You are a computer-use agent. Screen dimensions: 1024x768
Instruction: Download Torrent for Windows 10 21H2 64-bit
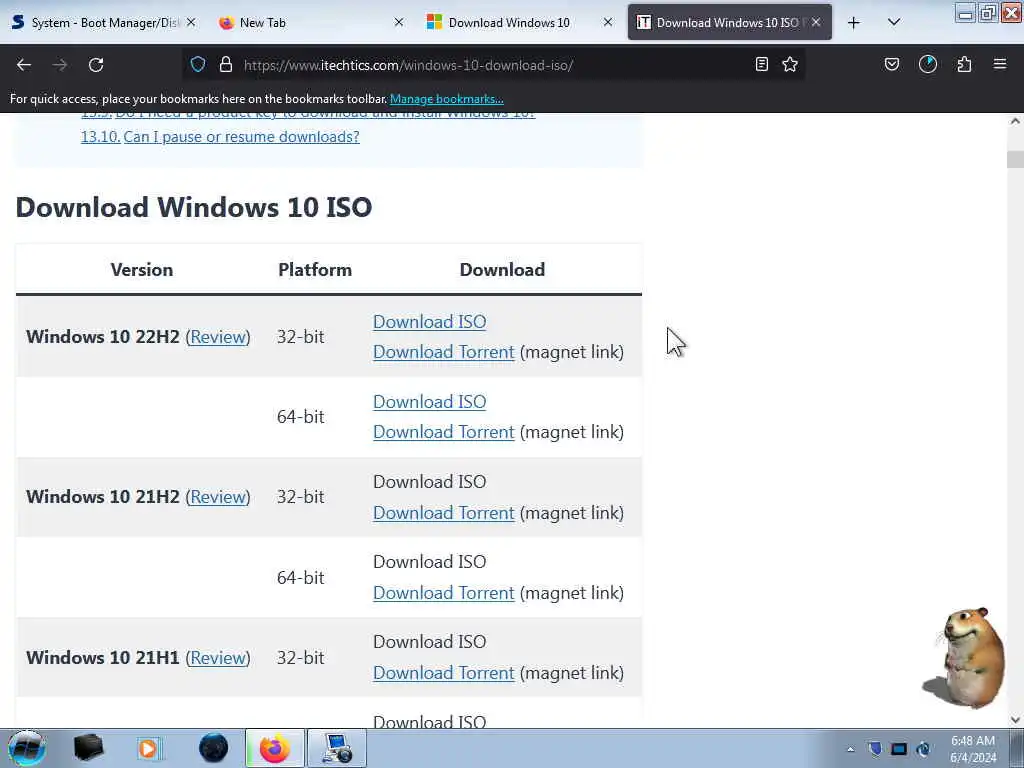(444, 593)
